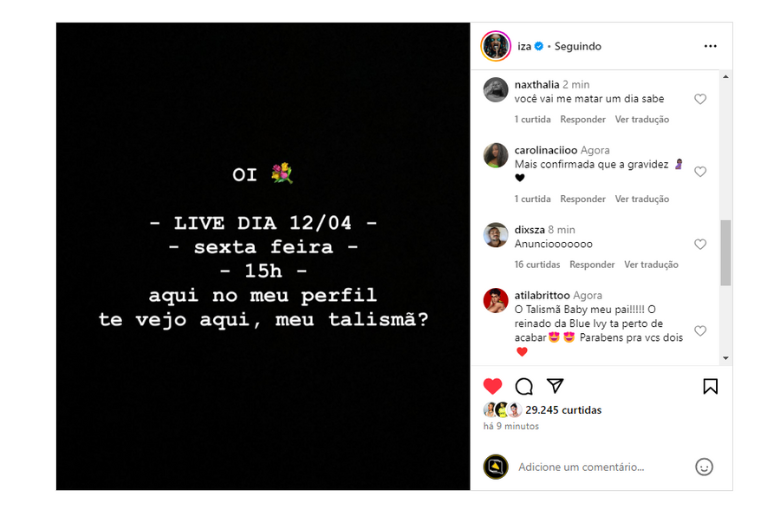Like dixsza's Anunciooooooo comment heart
Screen dimensions: 770x523
[x=700, y=244]
